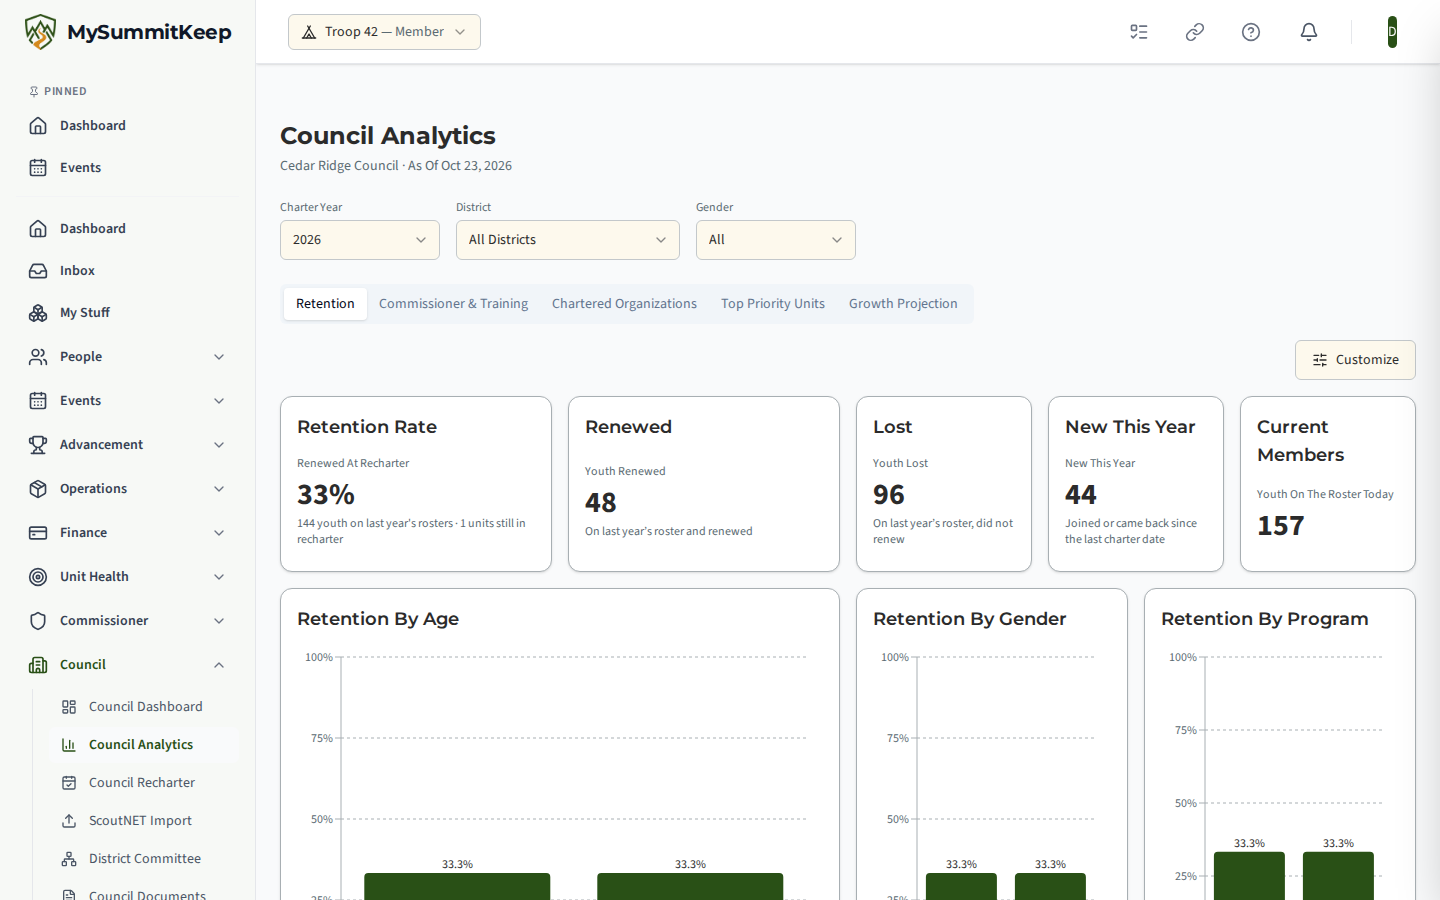Click the Finance card icon
Image resolution: width=1440 pixels, height=900 pixels.
point(38,532)
